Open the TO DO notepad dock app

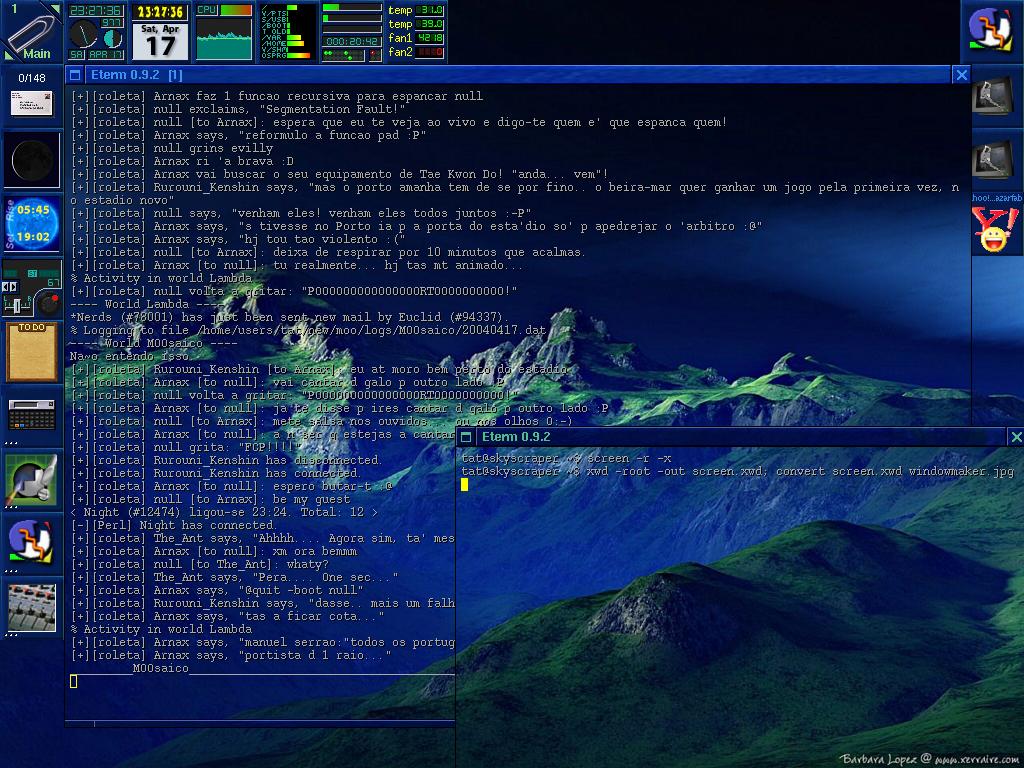[32, 352]
